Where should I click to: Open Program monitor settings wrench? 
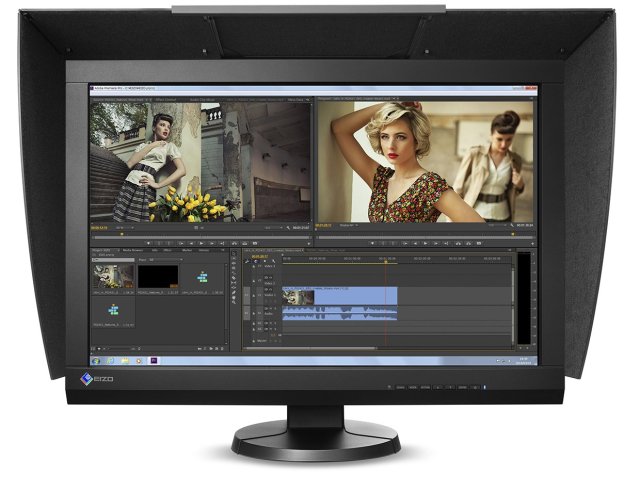pyautogui.click(x=512, y=225)
